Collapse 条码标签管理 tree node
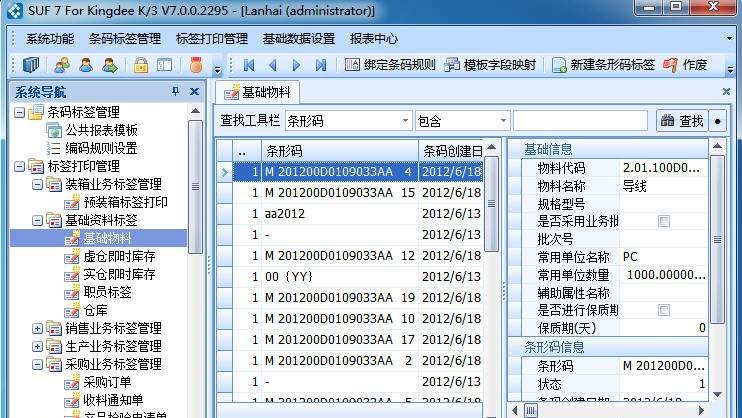 click(19, 113)
